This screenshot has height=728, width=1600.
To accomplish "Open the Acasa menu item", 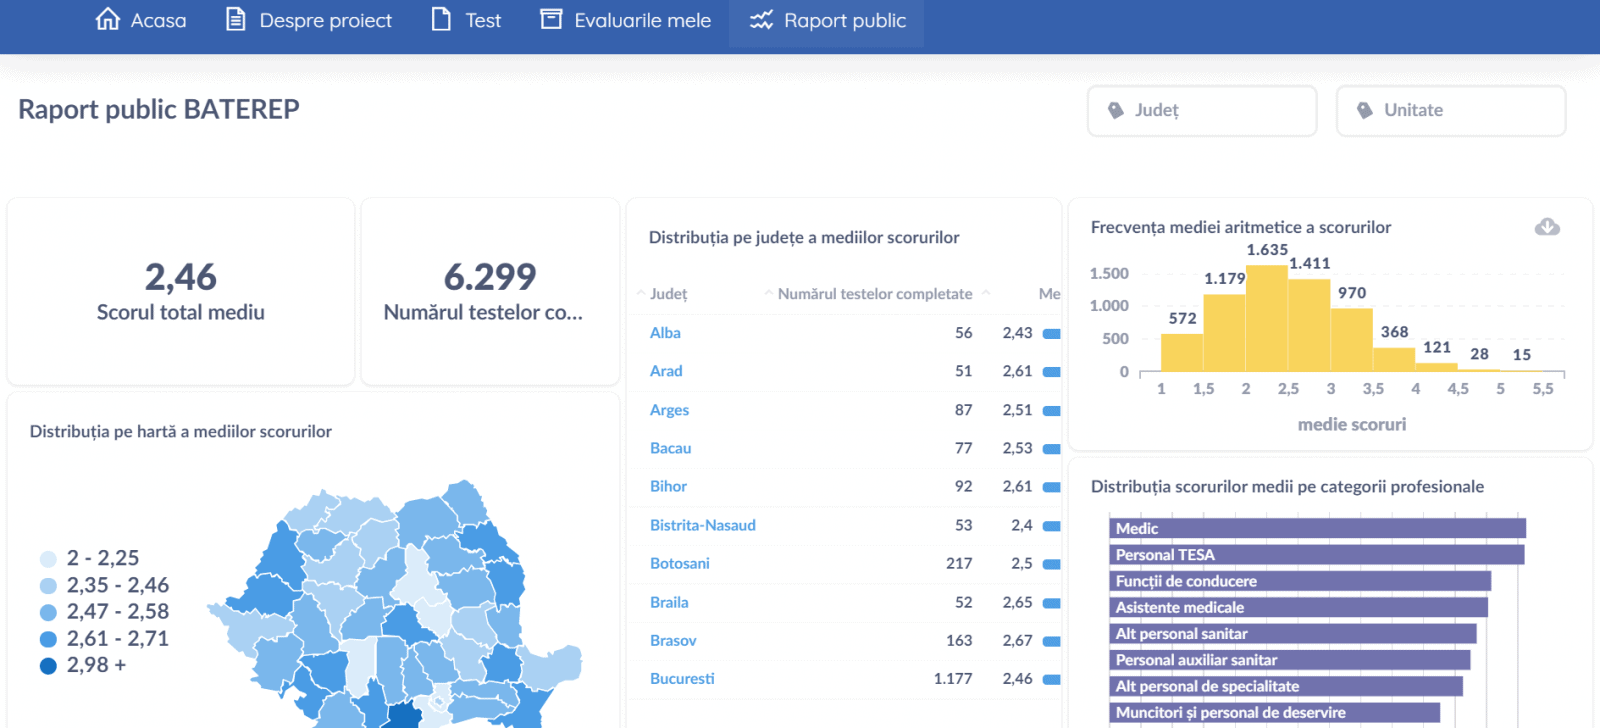I will pos(141,20).
